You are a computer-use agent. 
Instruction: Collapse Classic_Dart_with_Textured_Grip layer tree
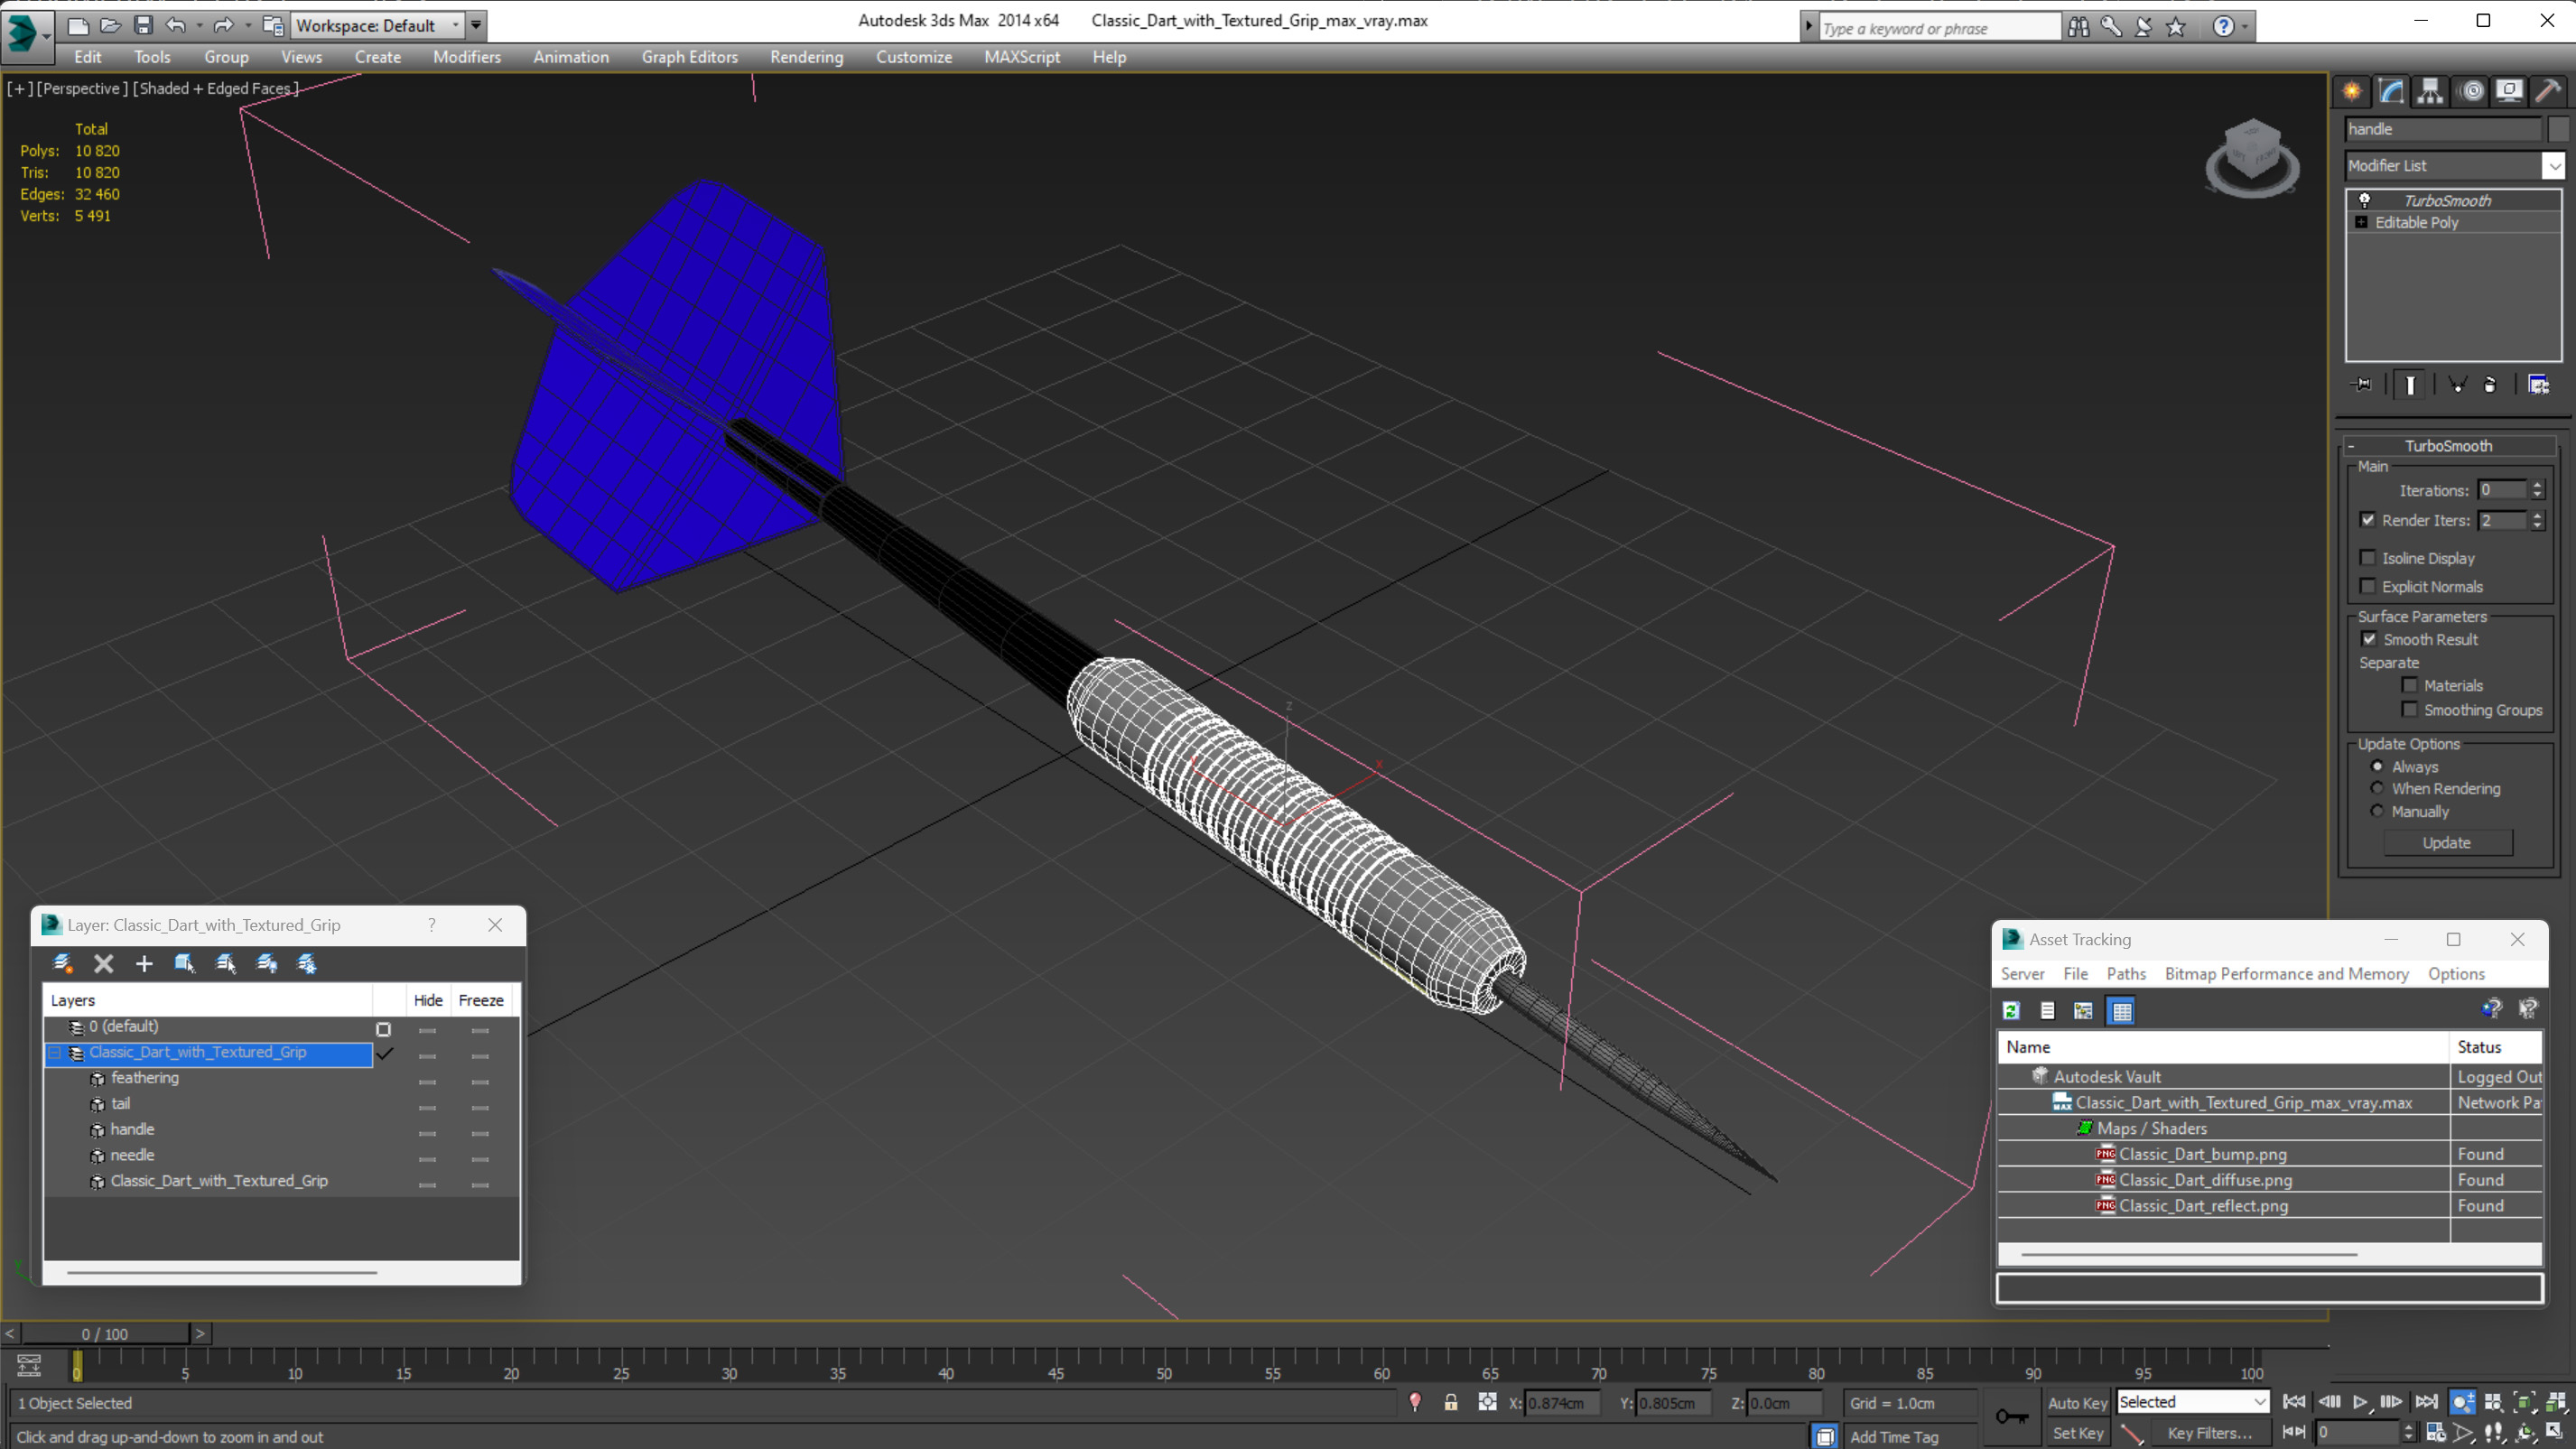tap(55, 1053)
